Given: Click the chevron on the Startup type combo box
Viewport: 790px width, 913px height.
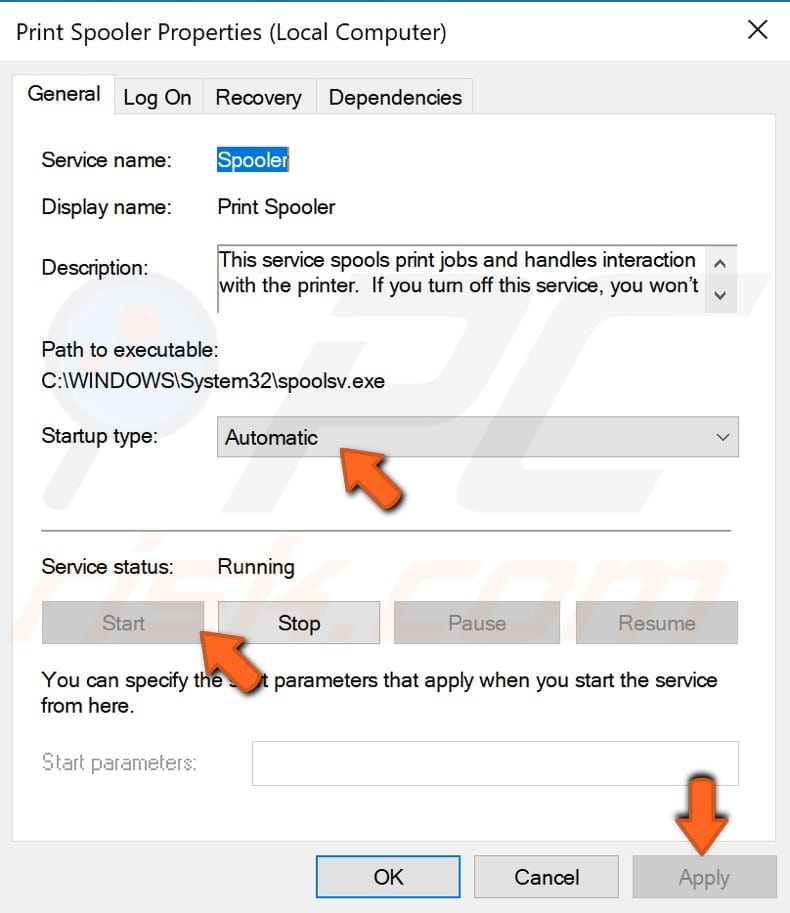Looking at the screenshot, I should pos(723,437).
